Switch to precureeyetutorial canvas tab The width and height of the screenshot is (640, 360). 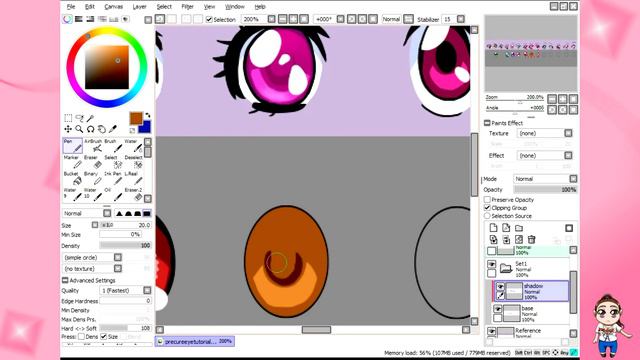195,341
